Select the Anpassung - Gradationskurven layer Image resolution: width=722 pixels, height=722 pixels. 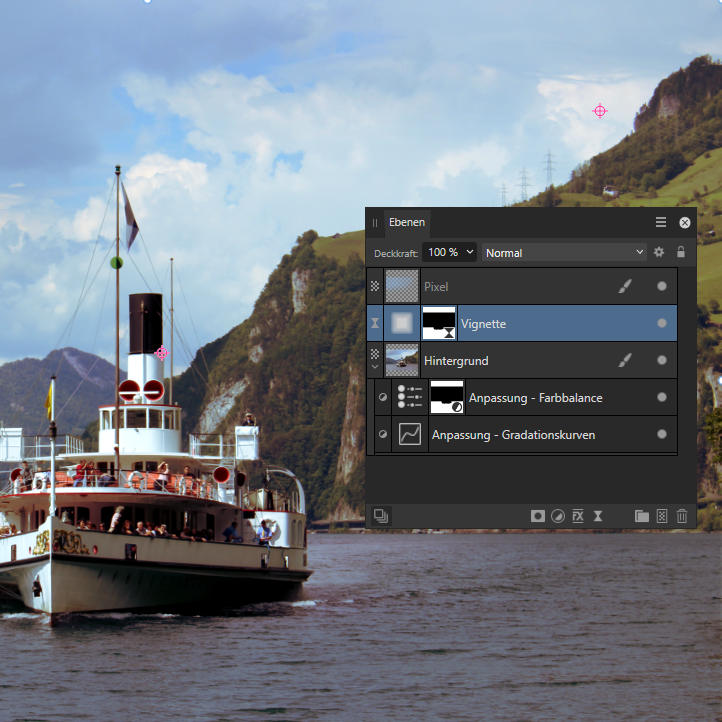[x=513, y=435]
